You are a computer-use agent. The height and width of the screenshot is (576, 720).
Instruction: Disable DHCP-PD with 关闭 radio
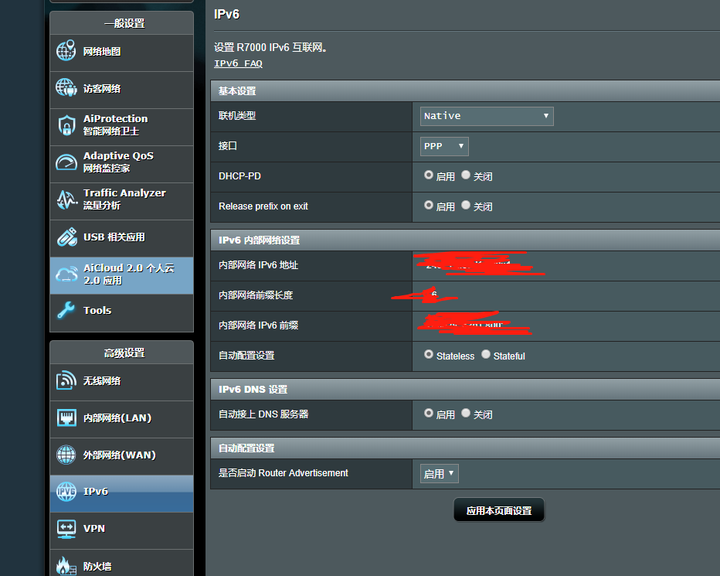coord(466,175)
